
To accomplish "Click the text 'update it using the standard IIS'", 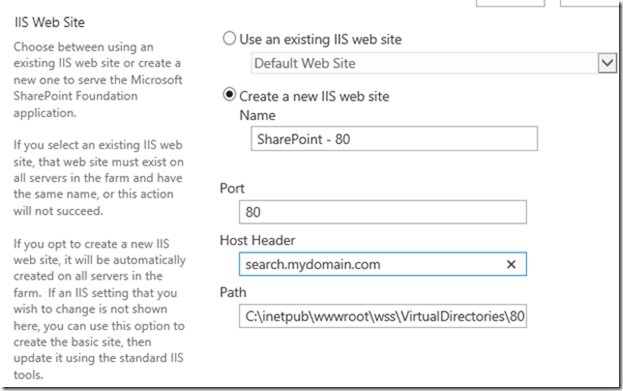I will [x=99, y=358].
